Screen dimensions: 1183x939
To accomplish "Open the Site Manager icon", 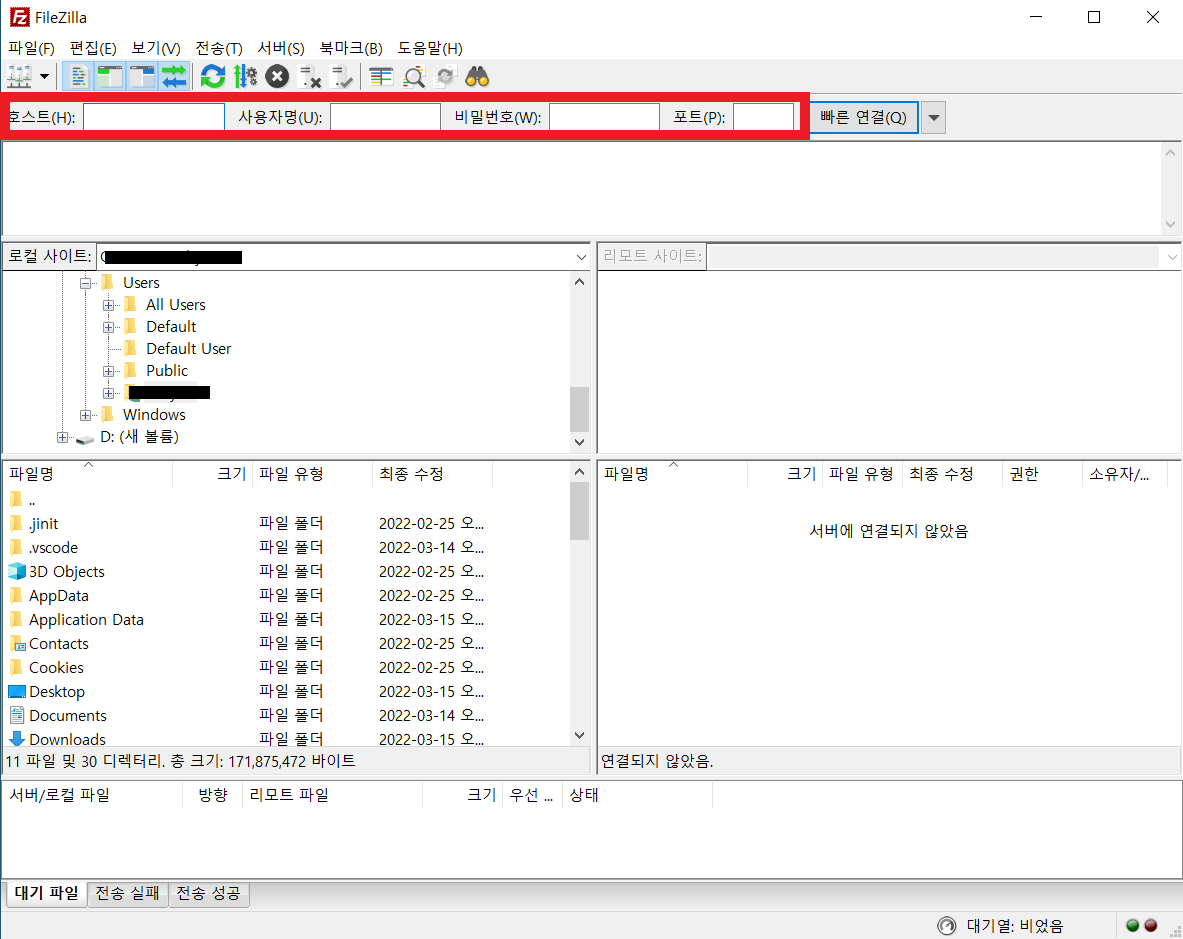I will click(20, 76).
